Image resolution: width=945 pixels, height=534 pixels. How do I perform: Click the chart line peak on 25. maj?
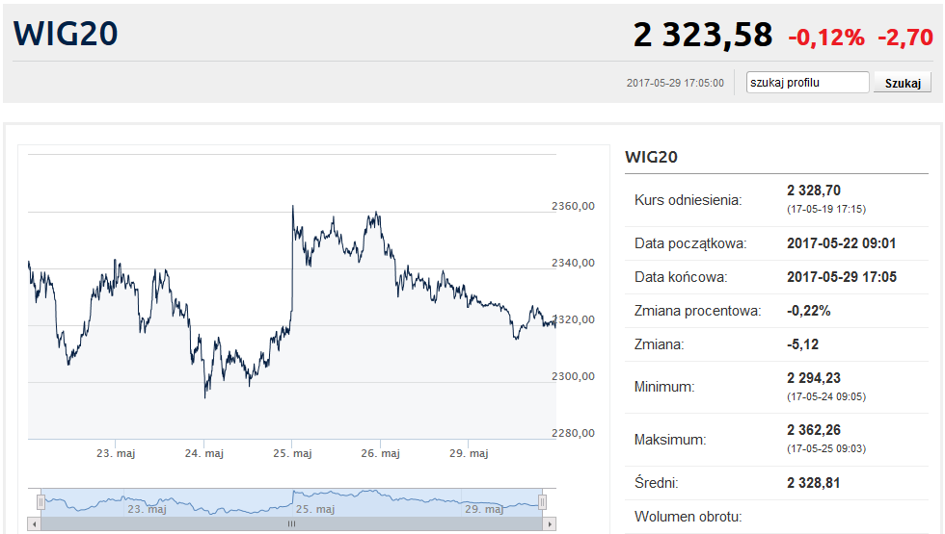[293, 207]
